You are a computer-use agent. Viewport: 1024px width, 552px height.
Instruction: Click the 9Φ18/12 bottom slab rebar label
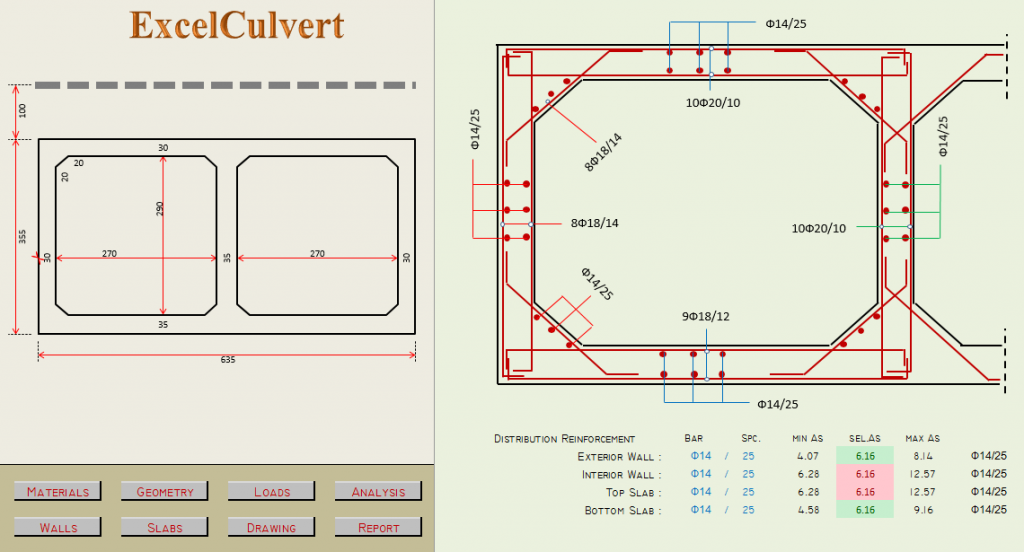706,316
